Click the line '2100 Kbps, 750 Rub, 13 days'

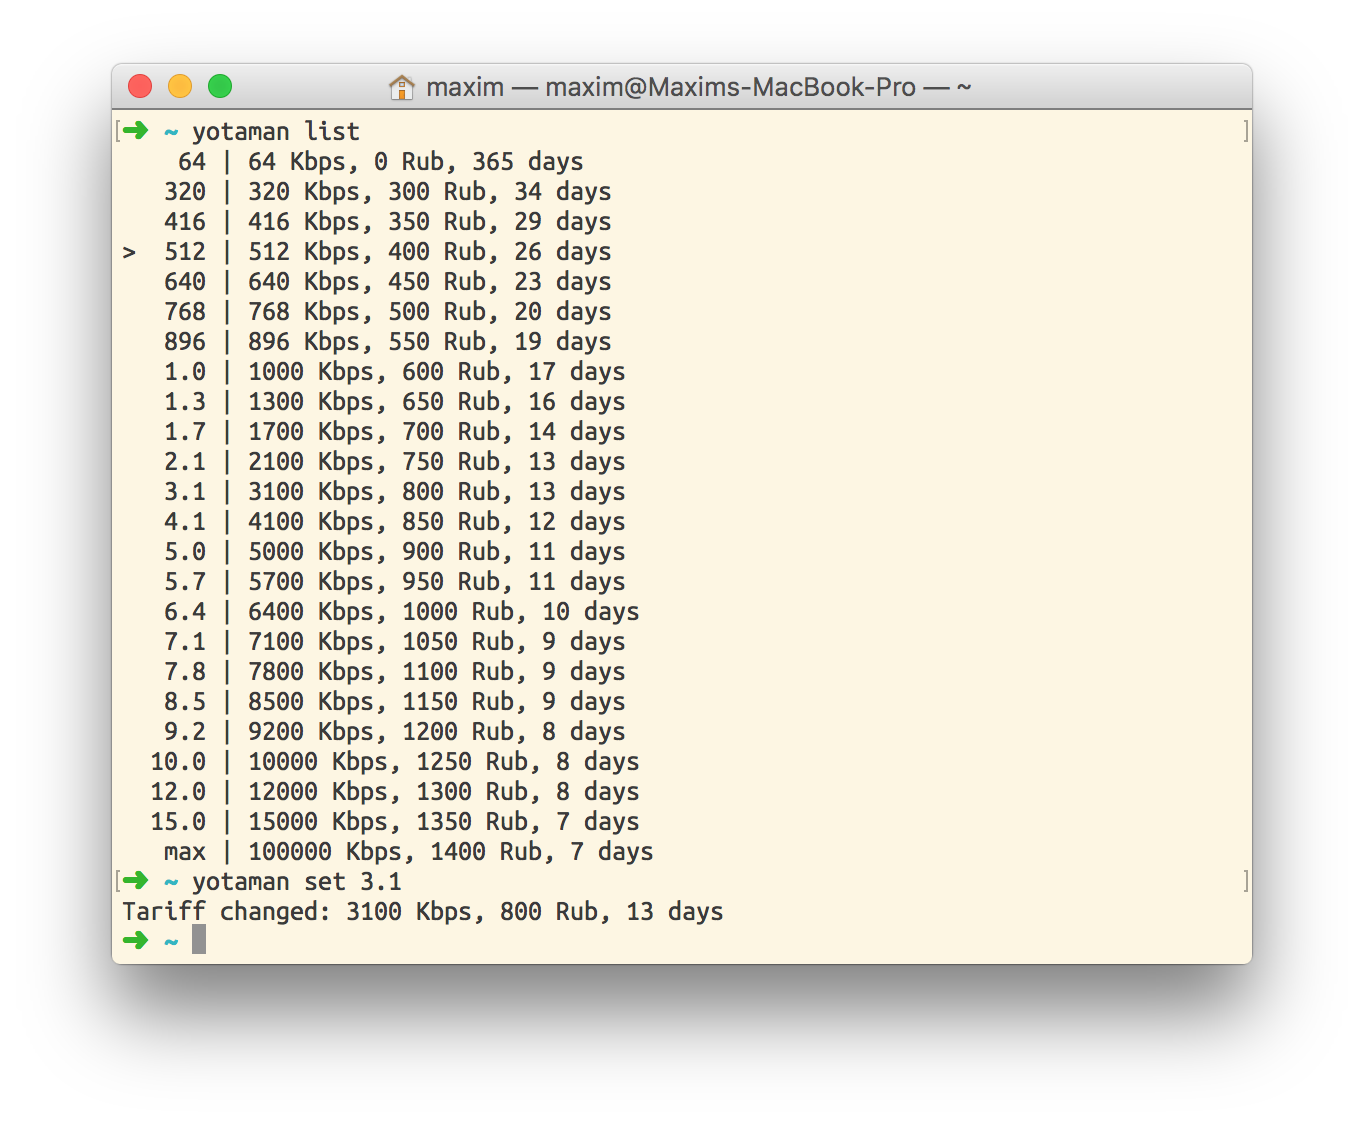(436, 461)
